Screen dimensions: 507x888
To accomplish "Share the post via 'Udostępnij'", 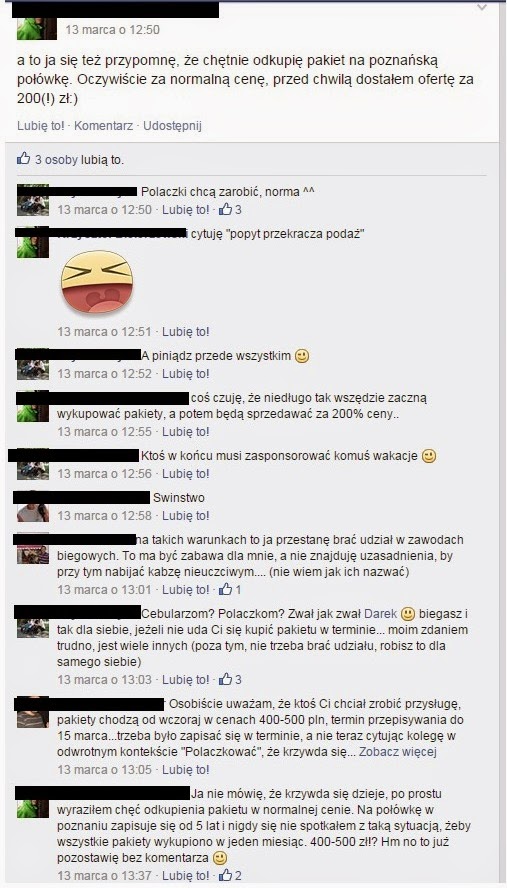I will (172, 126).
